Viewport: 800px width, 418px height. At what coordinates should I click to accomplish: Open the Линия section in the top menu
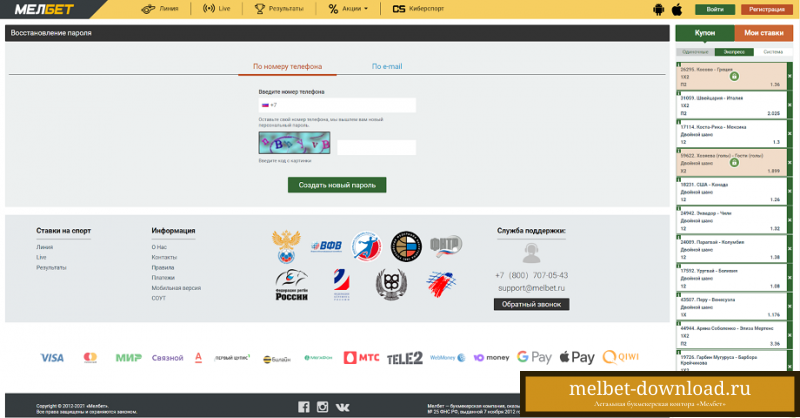click(160, 9)
